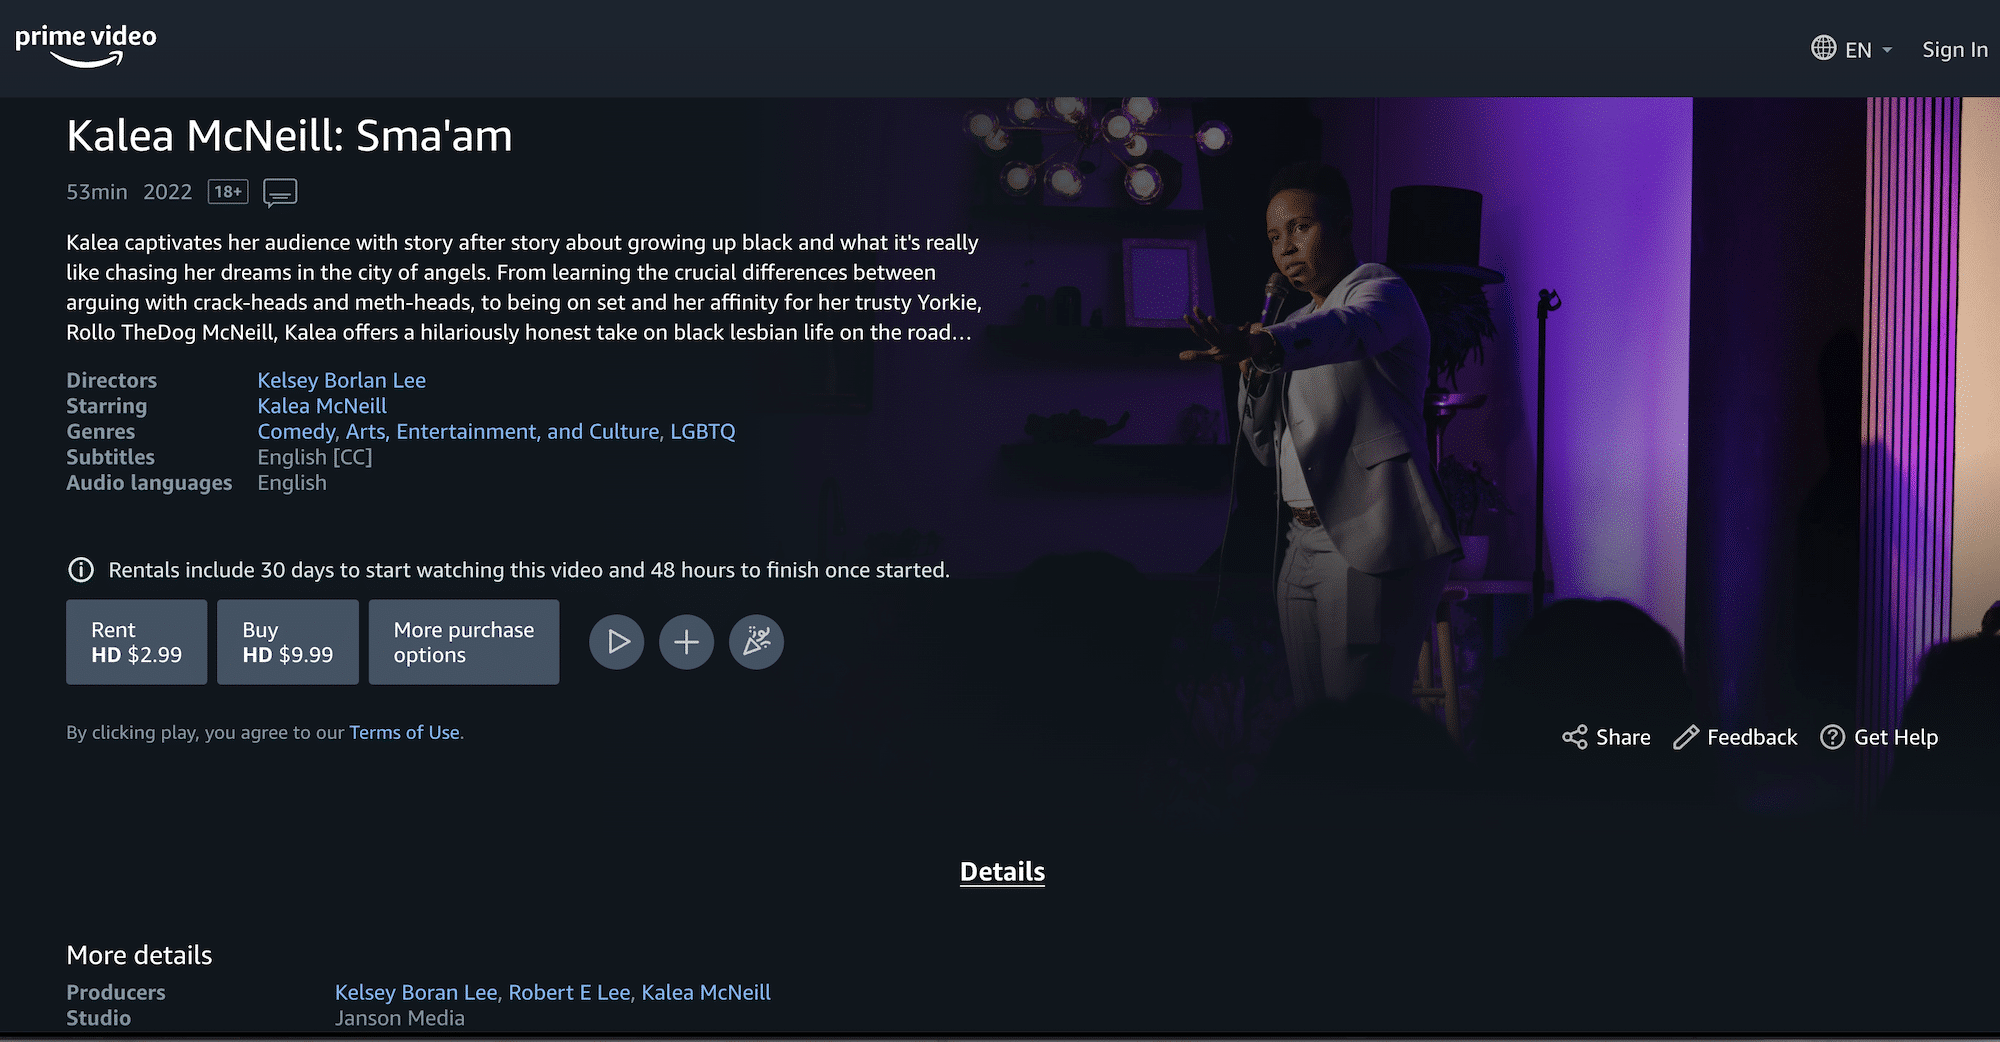Start a Watch Party using the party icon
Screen dimensions: 2000x1042
(757, 642)
